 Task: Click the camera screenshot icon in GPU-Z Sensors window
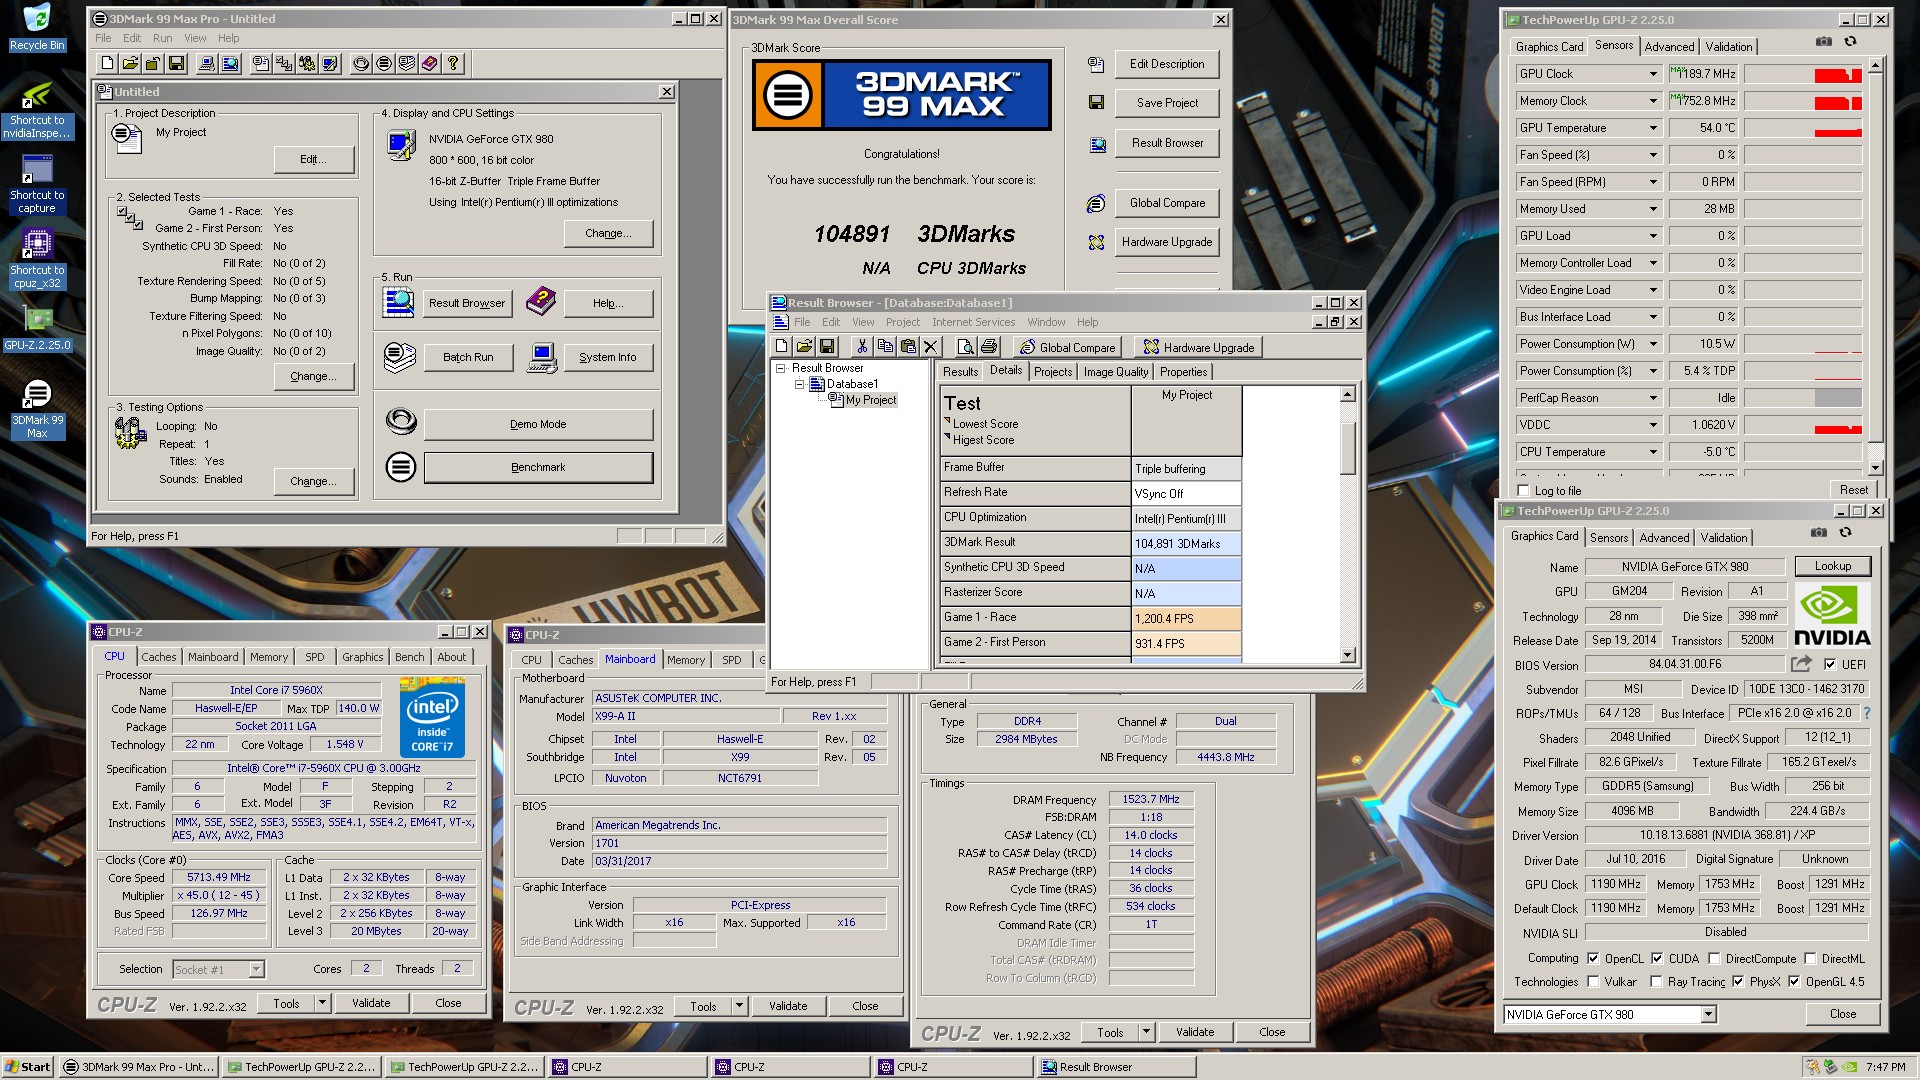[x=1824, y=42]
